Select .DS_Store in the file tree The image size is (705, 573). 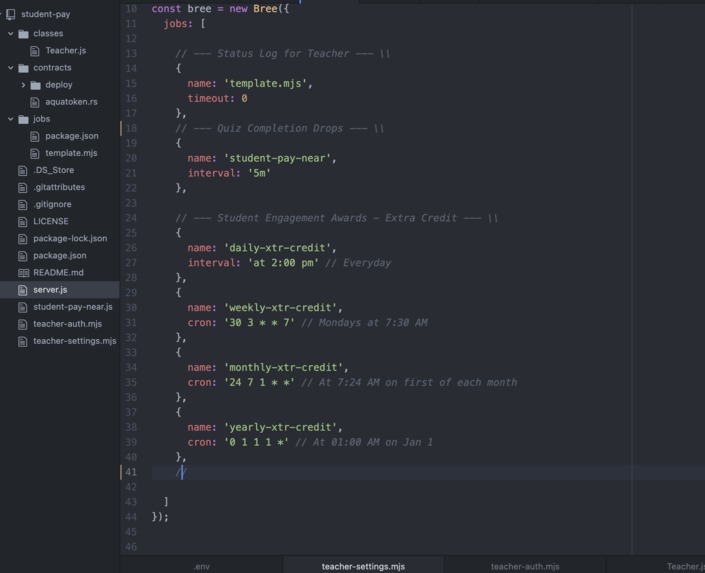point(54,170)
